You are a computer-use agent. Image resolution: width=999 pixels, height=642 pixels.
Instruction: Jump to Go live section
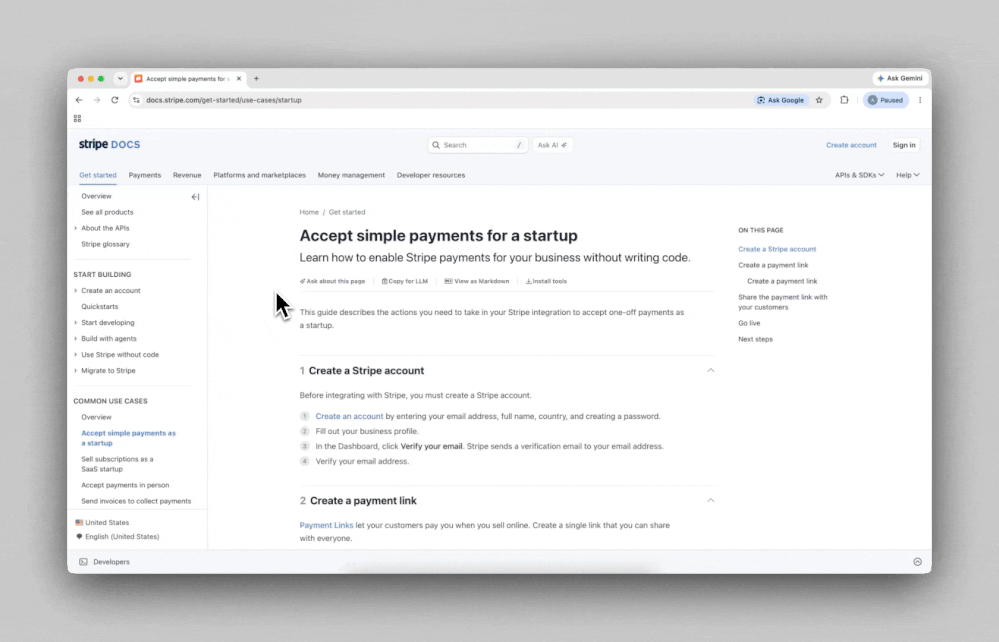(x=749, y=323)
